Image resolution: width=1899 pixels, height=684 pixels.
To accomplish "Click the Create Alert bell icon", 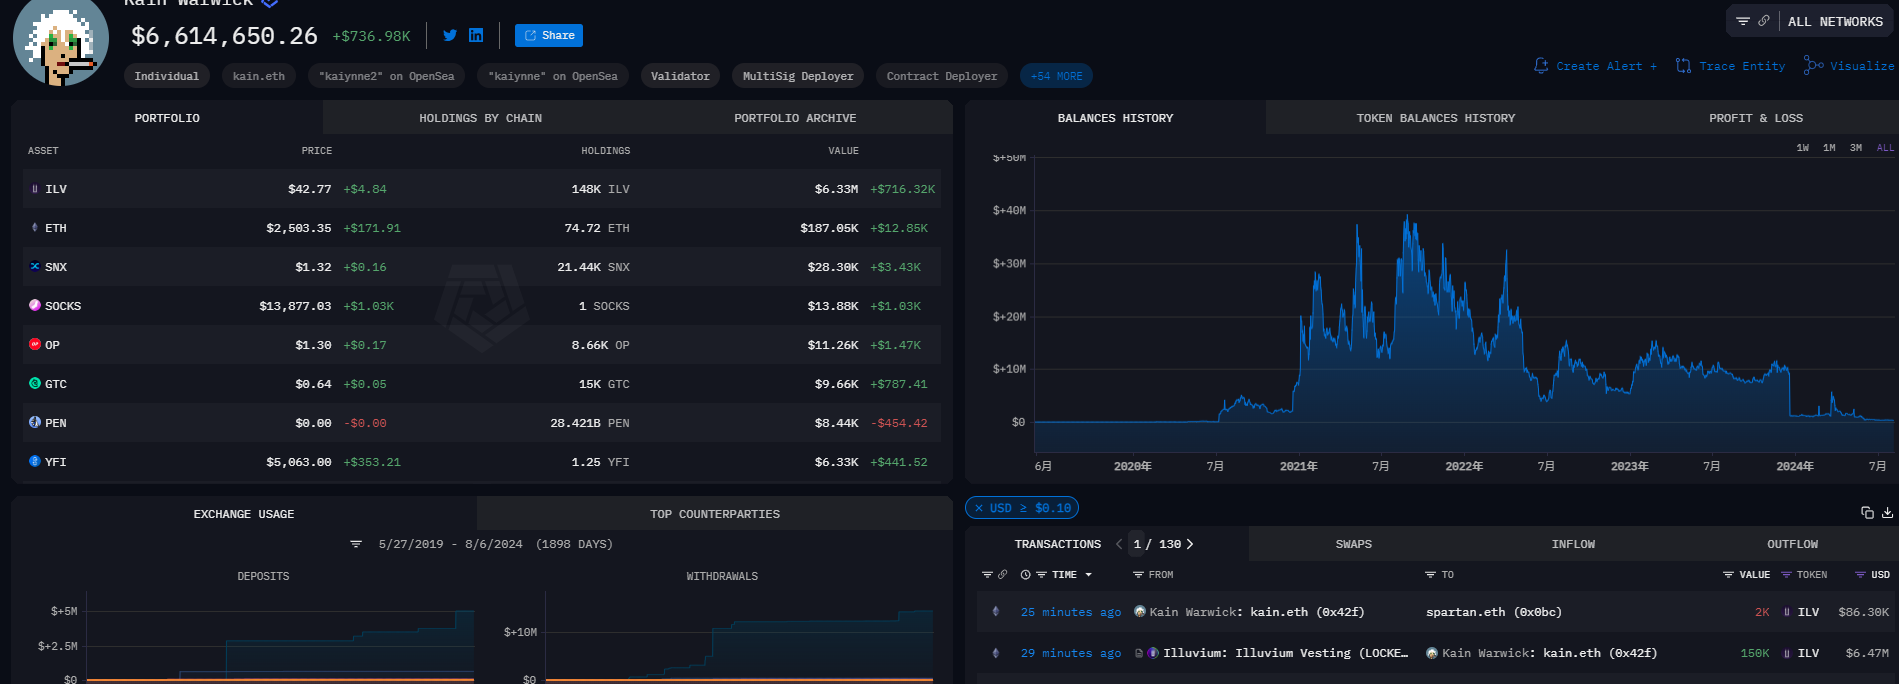I will click(x=1541, y=66).
